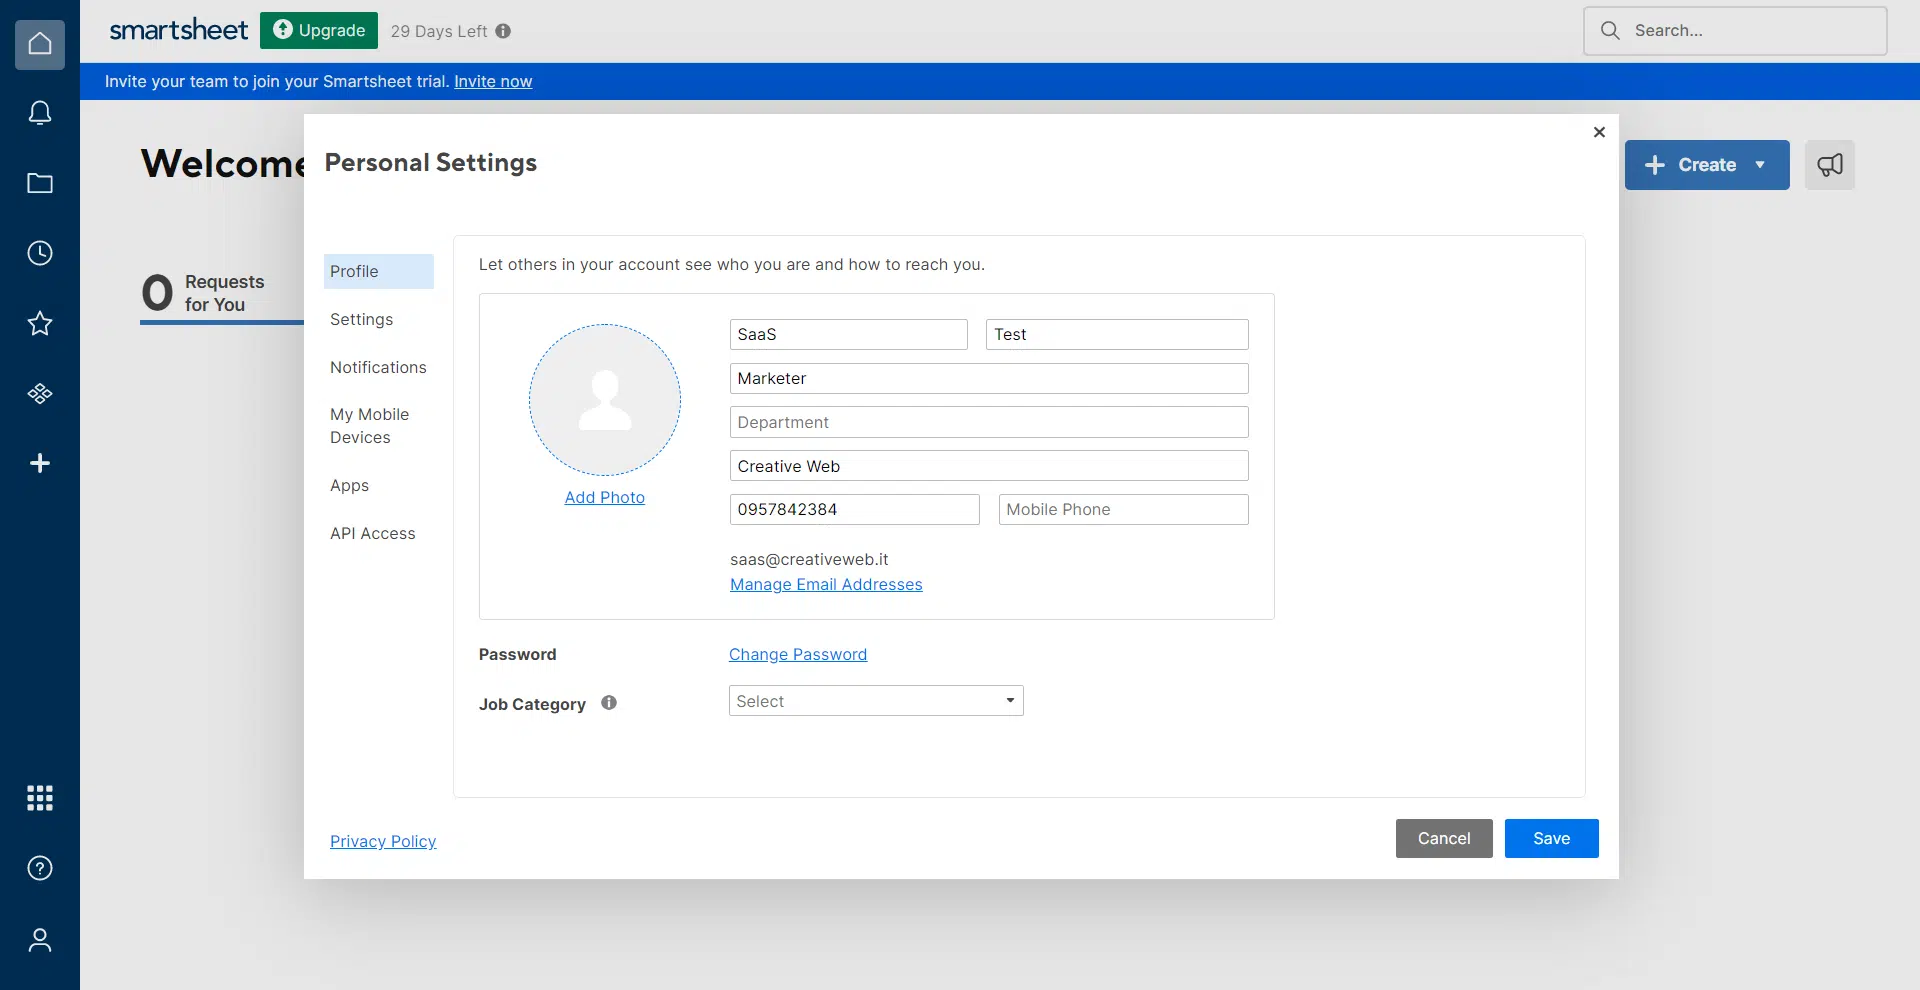Click the Marketer title field
The width and height of the screenshot is (1920, 990).
989,378
